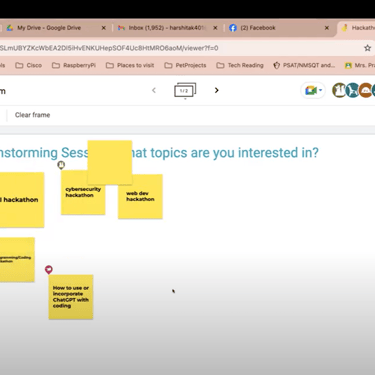Viewport: 375px width, 375px height.
Task: Go to the previous Jamboard frame
Action: click(154, 90)
